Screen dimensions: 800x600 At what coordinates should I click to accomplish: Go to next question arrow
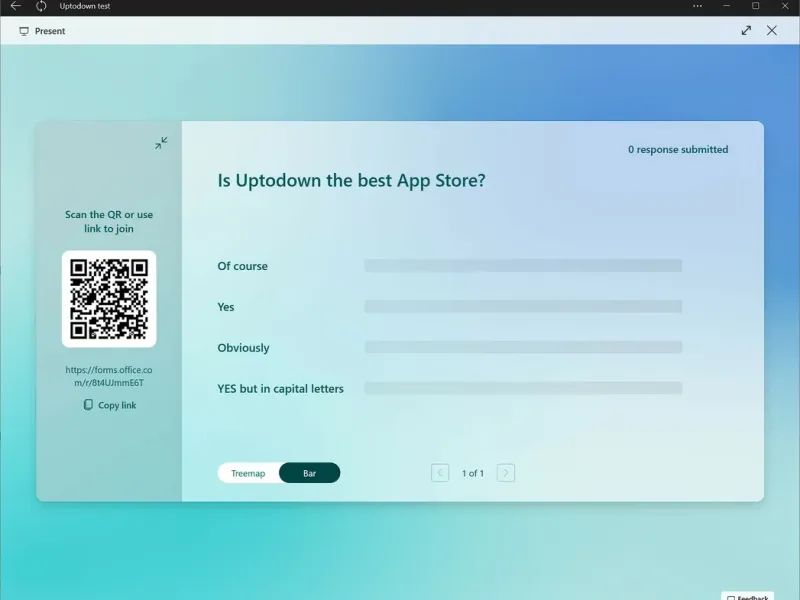(506, 473)
